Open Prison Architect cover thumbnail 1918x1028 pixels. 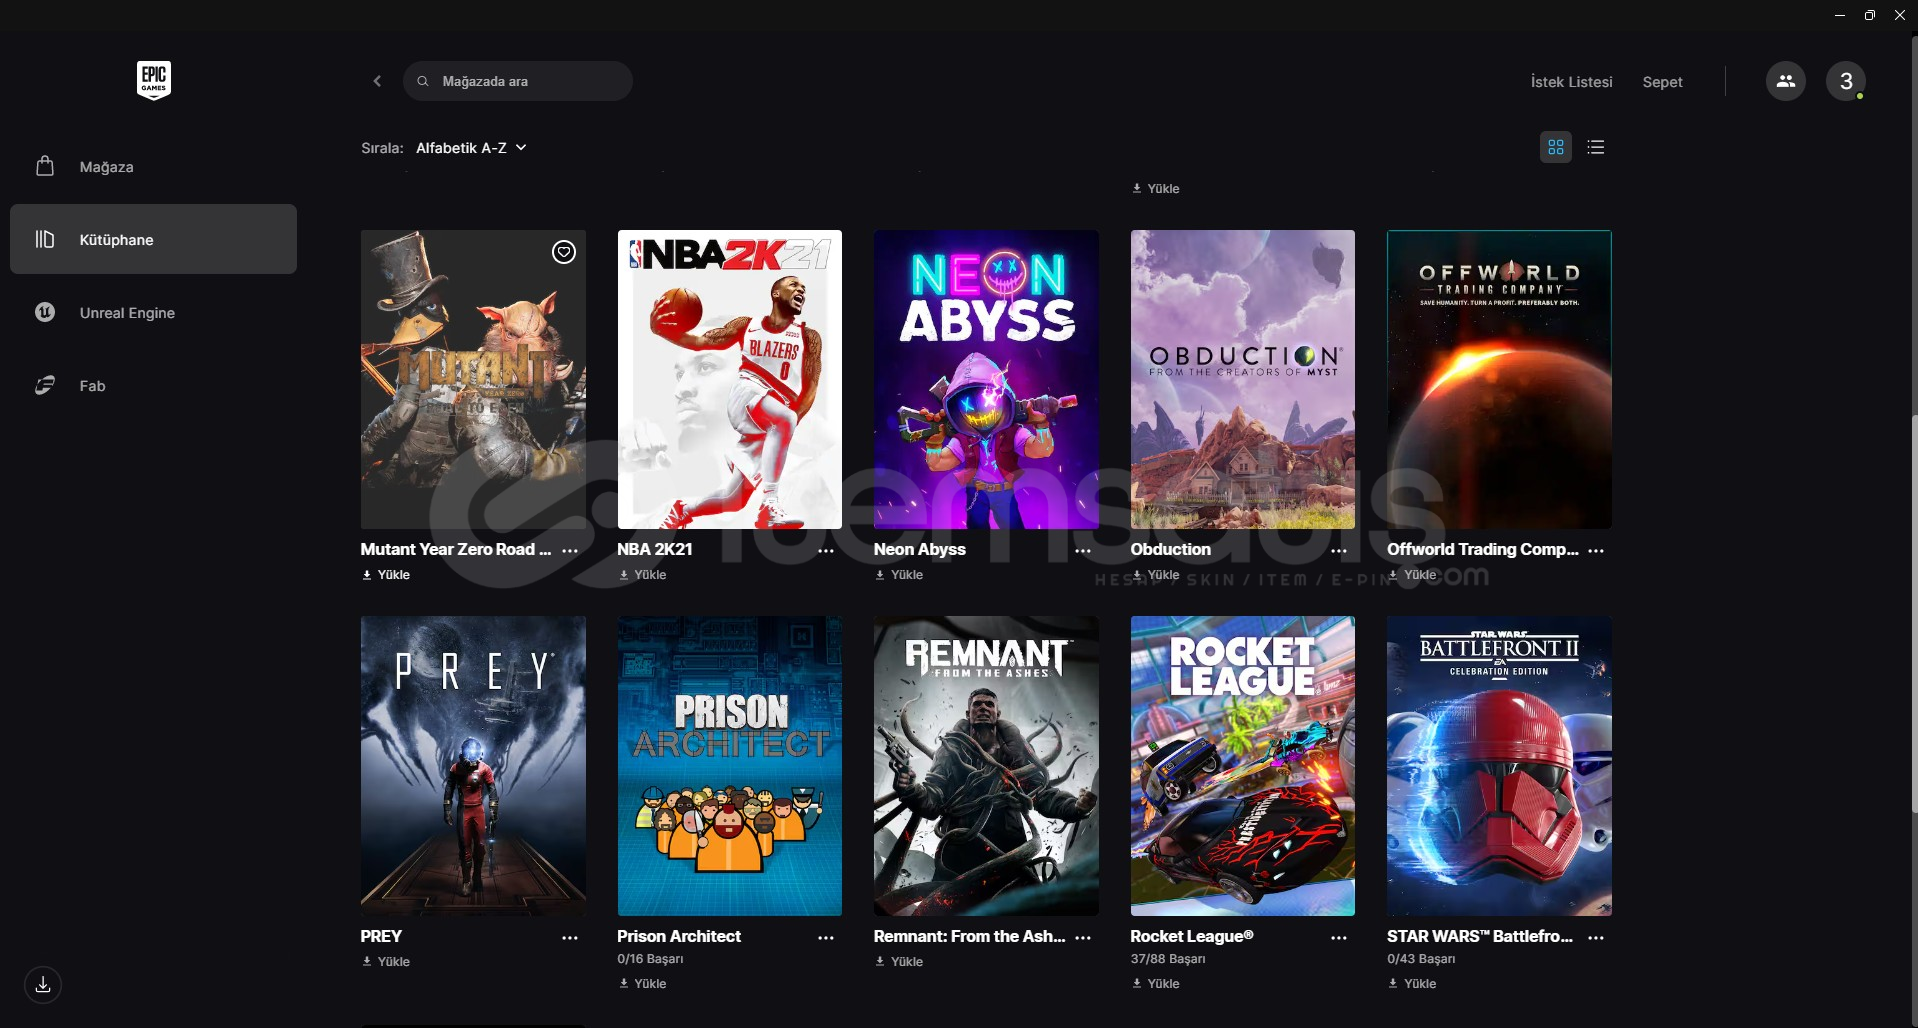point(730,766)
